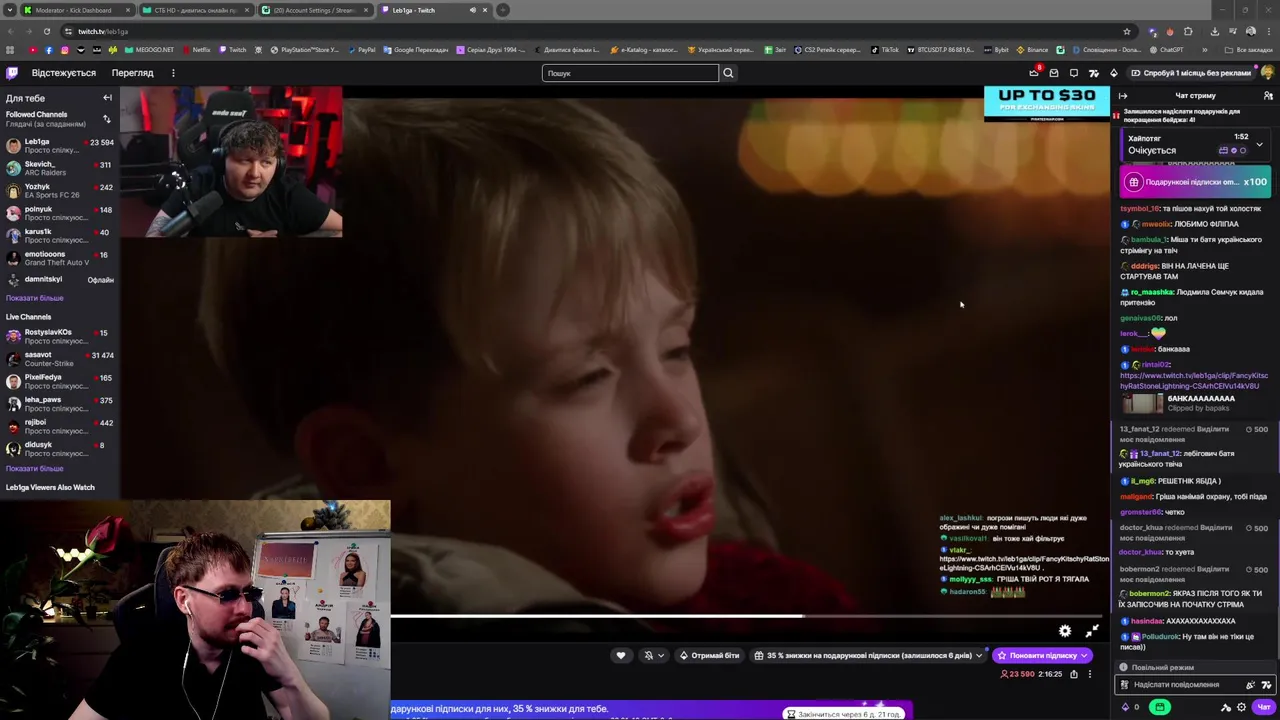Screen dimensions: 1280x720
Task: Open the cheer Bits icon in chat input
Action: (1250, 685)
